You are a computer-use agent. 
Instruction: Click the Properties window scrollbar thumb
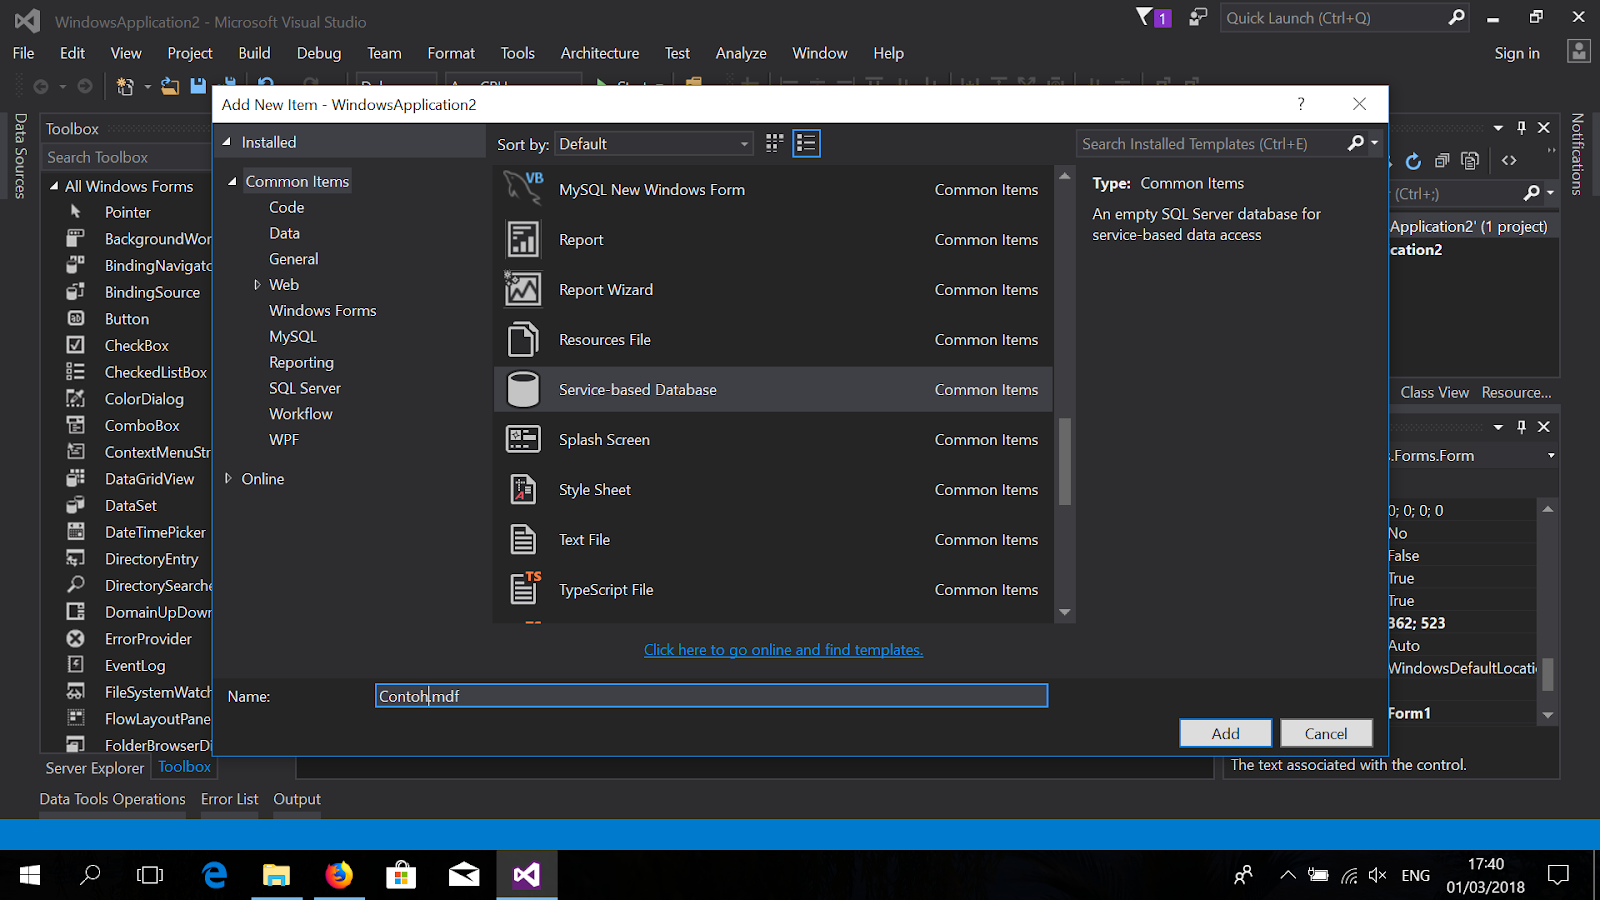coord(1547,675)
